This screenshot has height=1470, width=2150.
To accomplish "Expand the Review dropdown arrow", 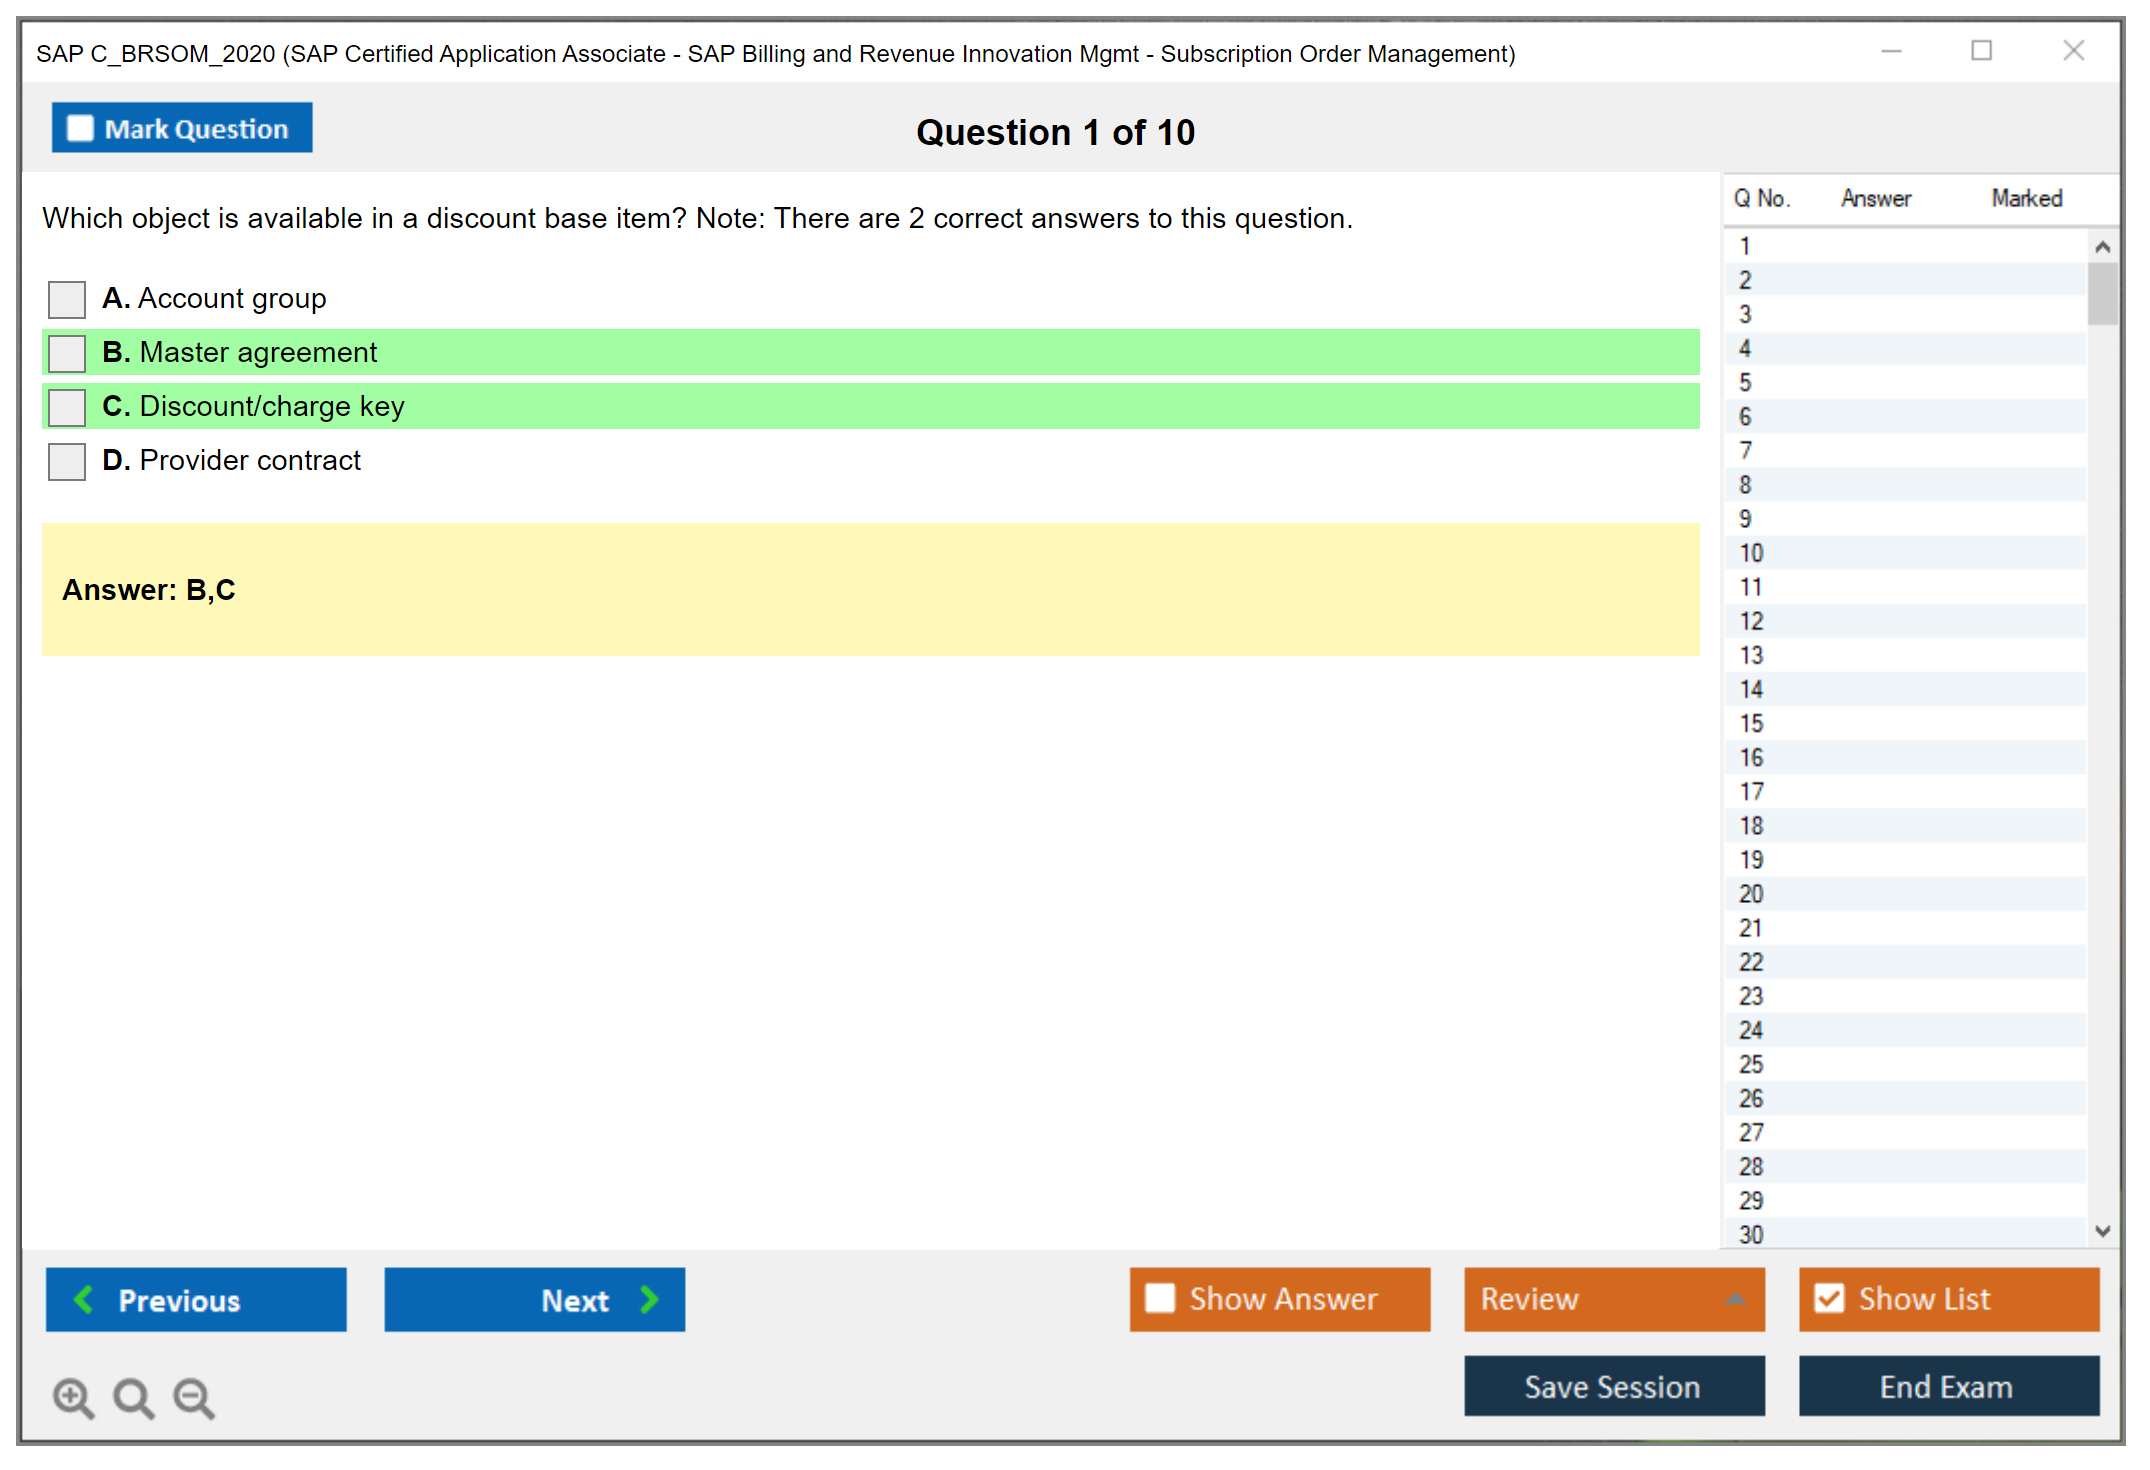I will pos(1735,1299).
